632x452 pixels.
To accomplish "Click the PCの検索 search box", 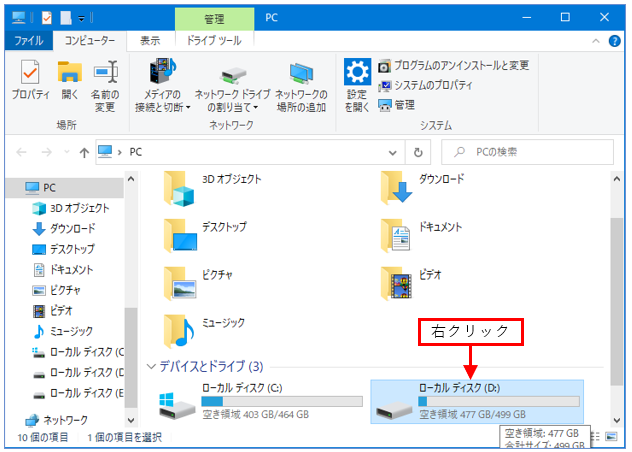I will coord(527,152).
